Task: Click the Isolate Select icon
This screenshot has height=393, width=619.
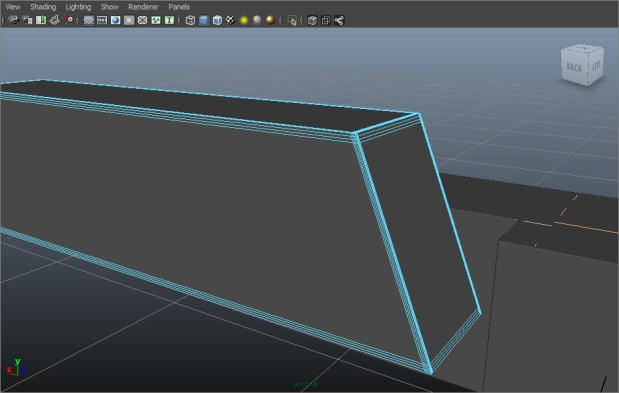Action: pos(292,20)
